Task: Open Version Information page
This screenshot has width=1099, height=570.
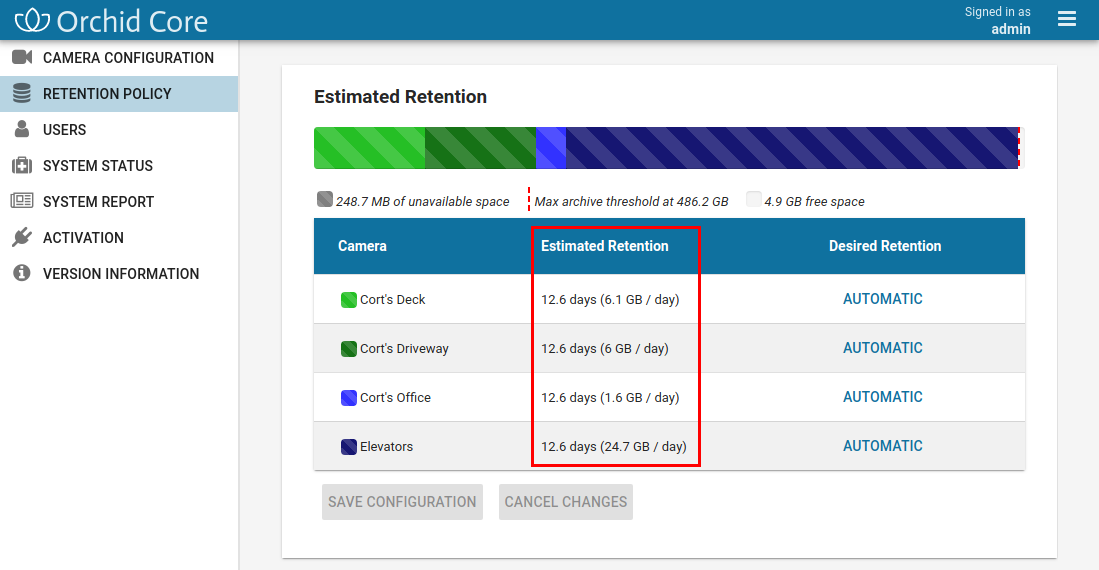Action: point(119,273)
